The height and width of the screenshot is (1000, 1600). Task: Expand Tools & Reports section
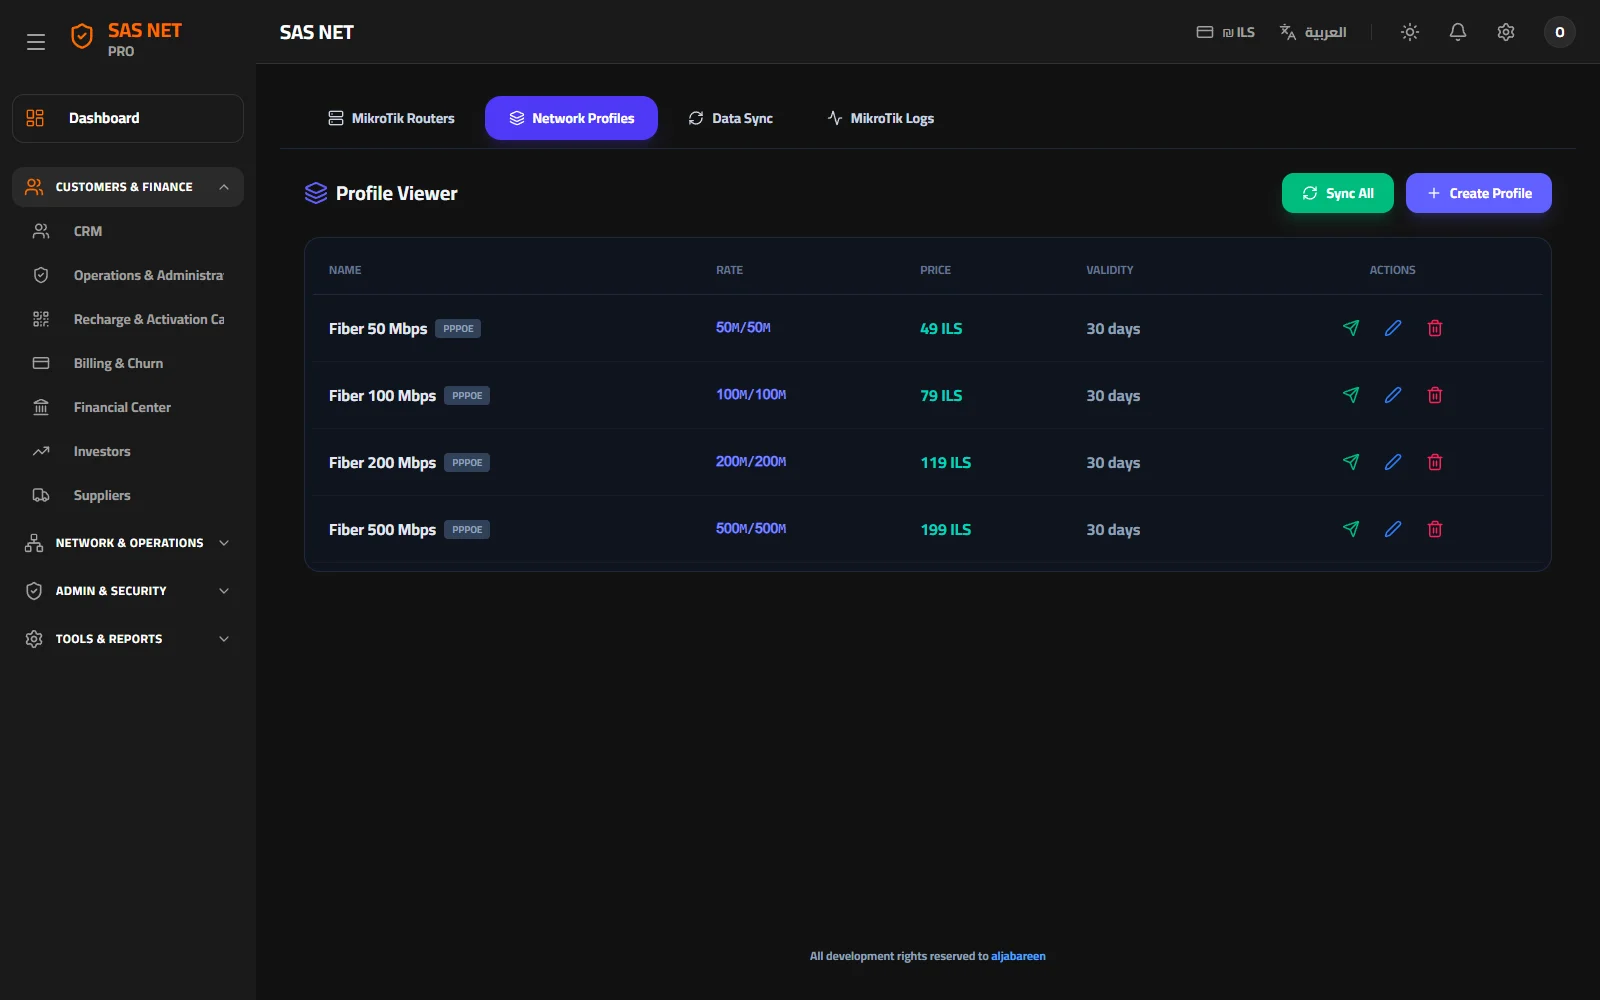(x=128, y=639)
